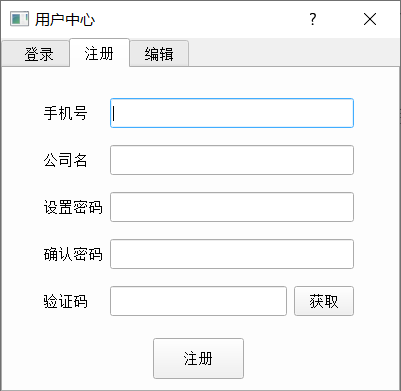
Task: Select the 设置密码 input field
Action: [x=232, y=207]
